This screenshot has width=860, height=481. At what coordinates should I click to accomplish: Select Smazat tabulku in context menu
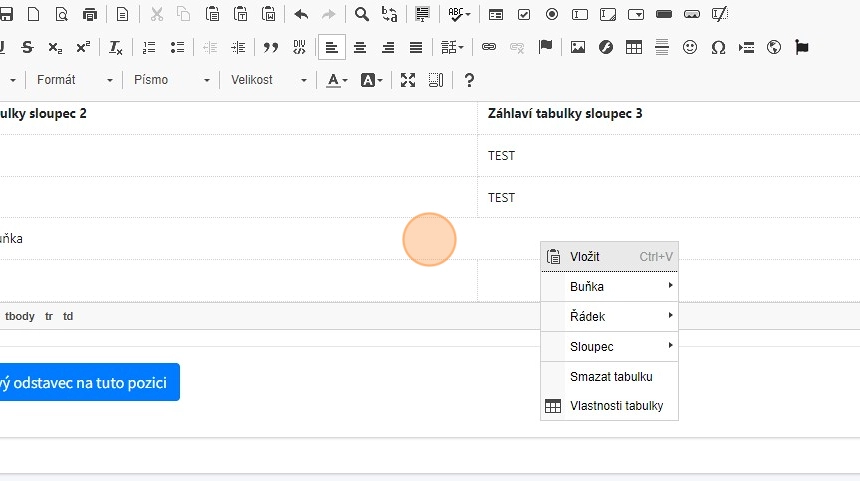point(611,377)
